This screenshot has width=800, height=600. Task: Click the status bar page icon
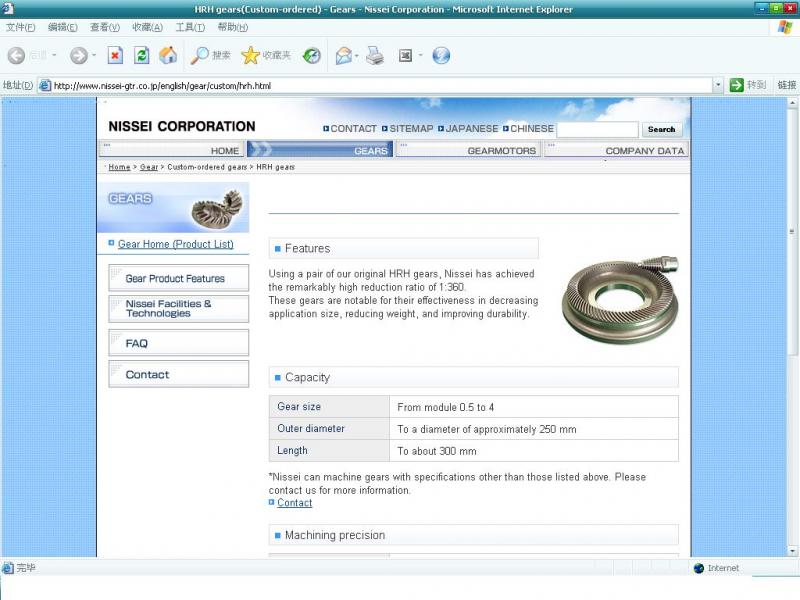(x=7, y=567)
